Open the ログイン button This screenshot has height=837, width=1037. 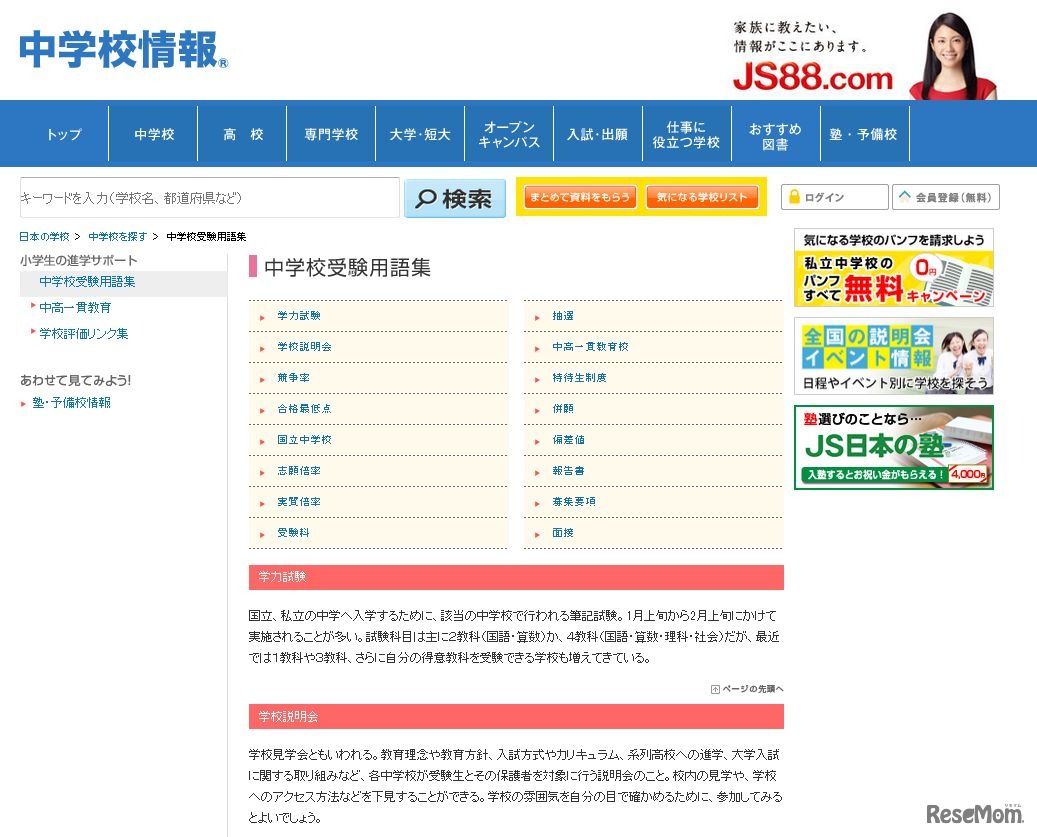(x=834, y=196)
